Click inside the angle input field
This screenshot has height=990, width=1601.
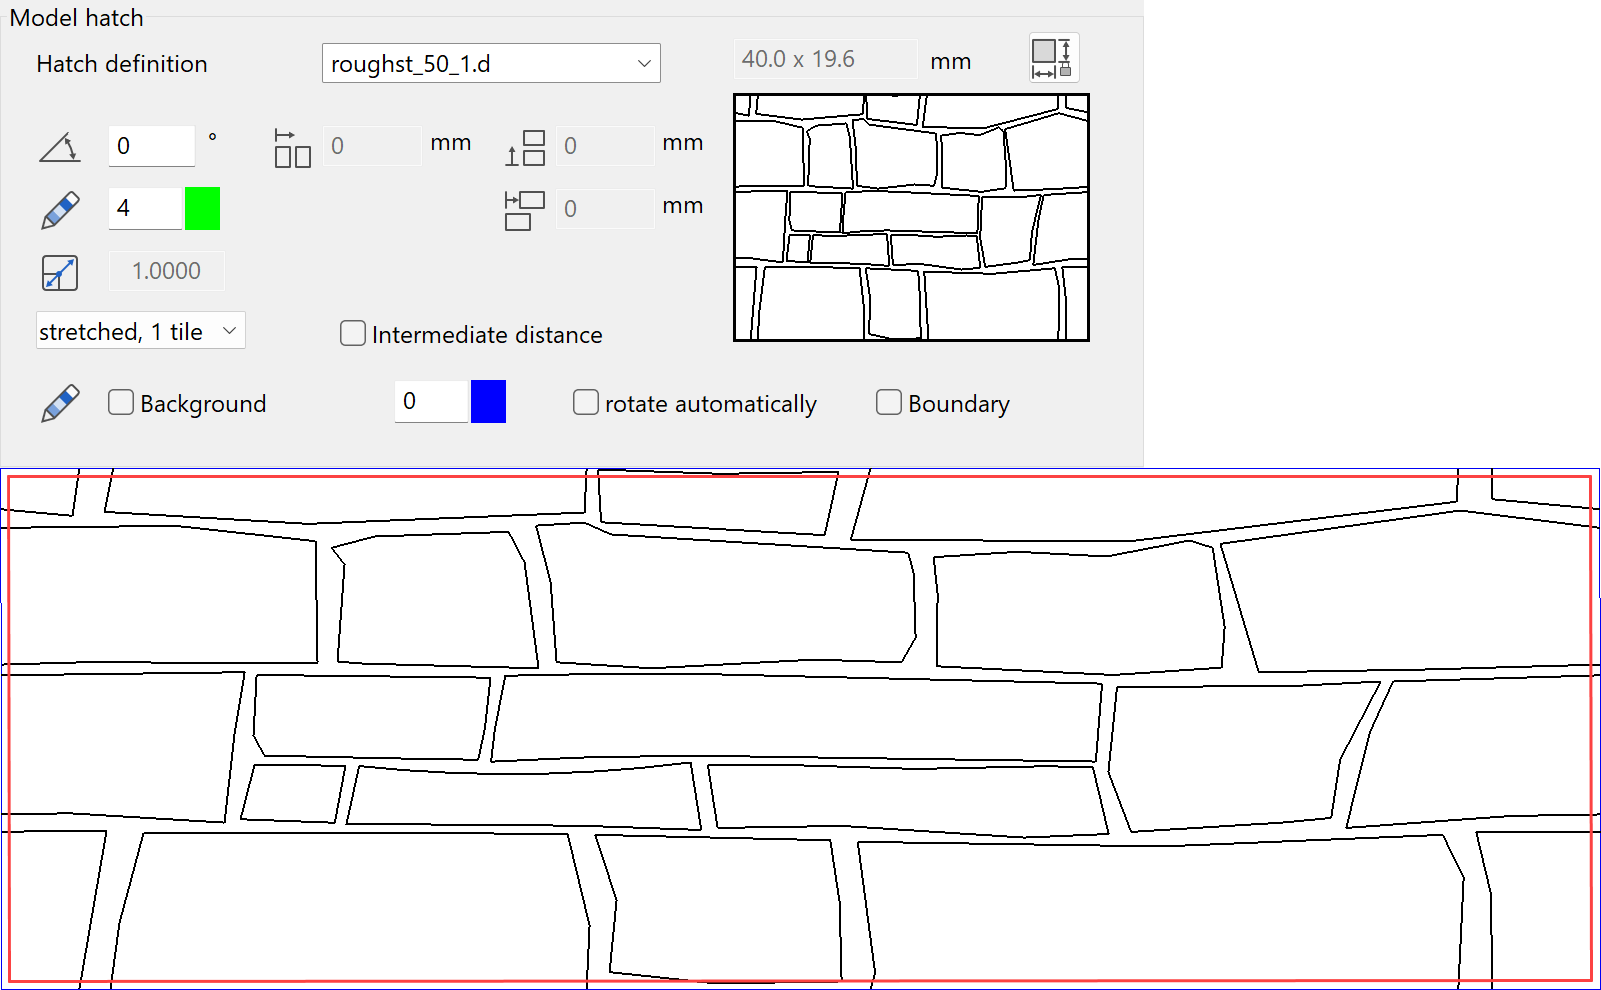(150, 146)
